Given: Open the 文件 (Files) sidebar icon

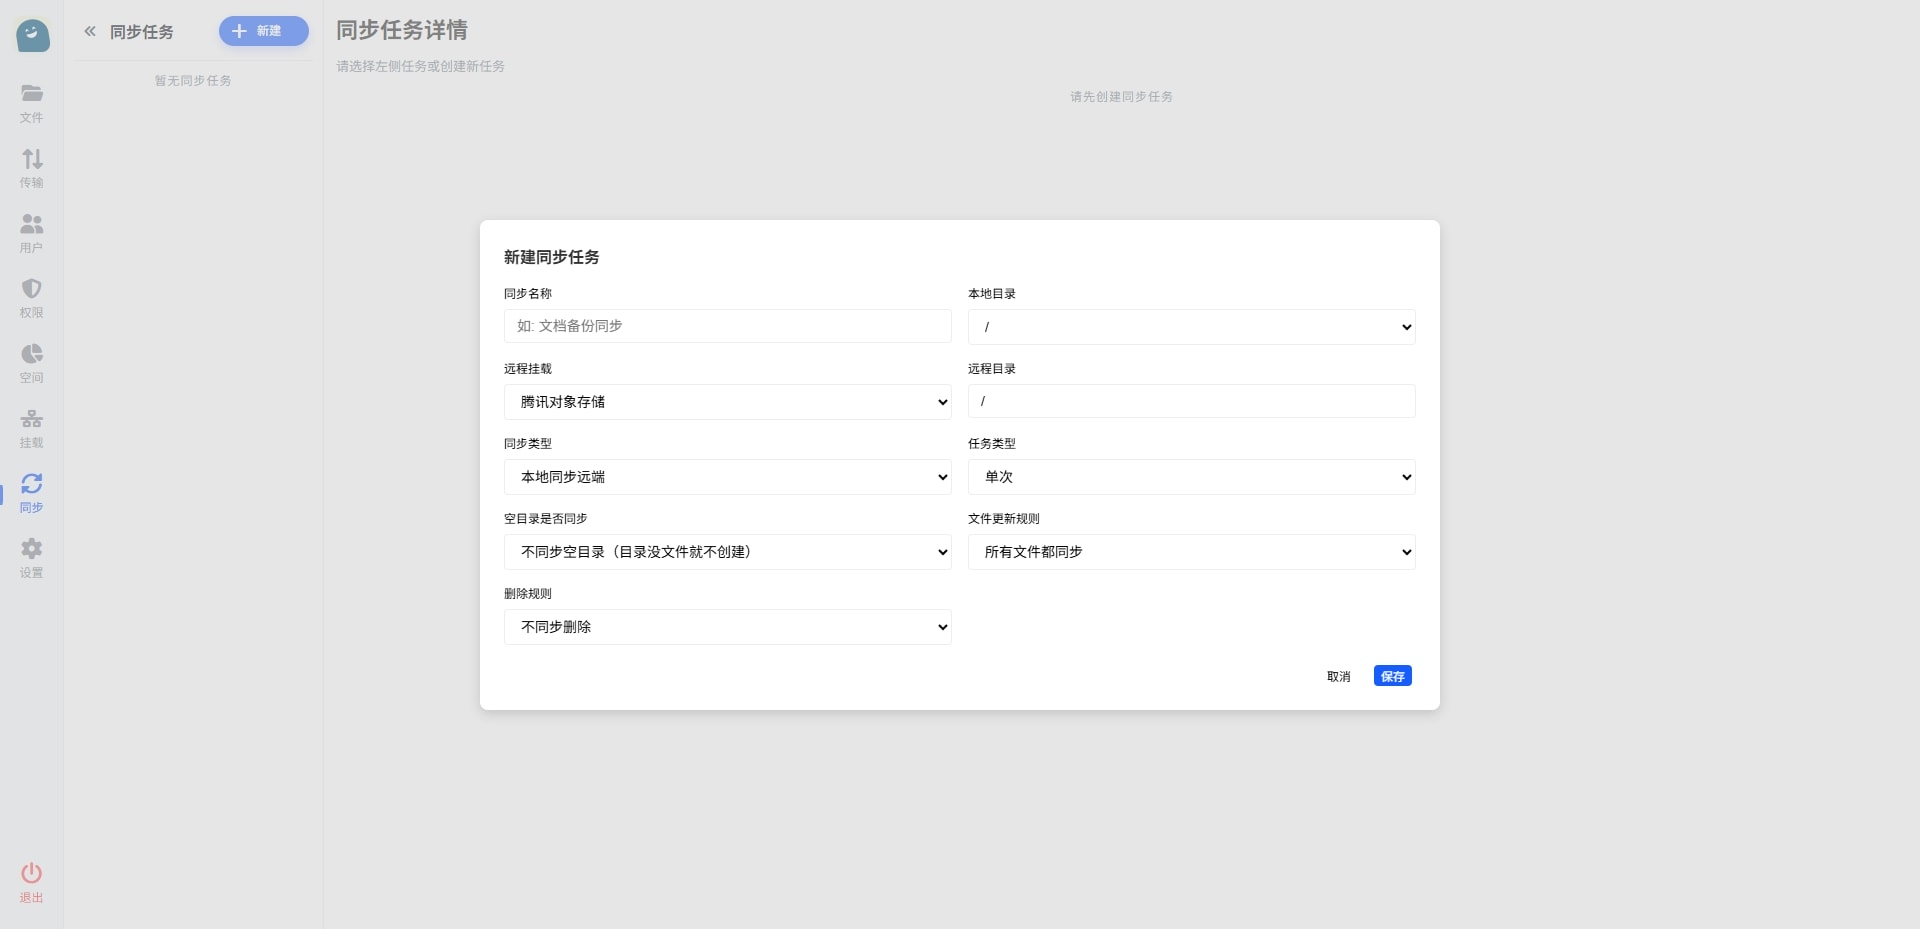Looking at the screenshot, I should 32,94.
